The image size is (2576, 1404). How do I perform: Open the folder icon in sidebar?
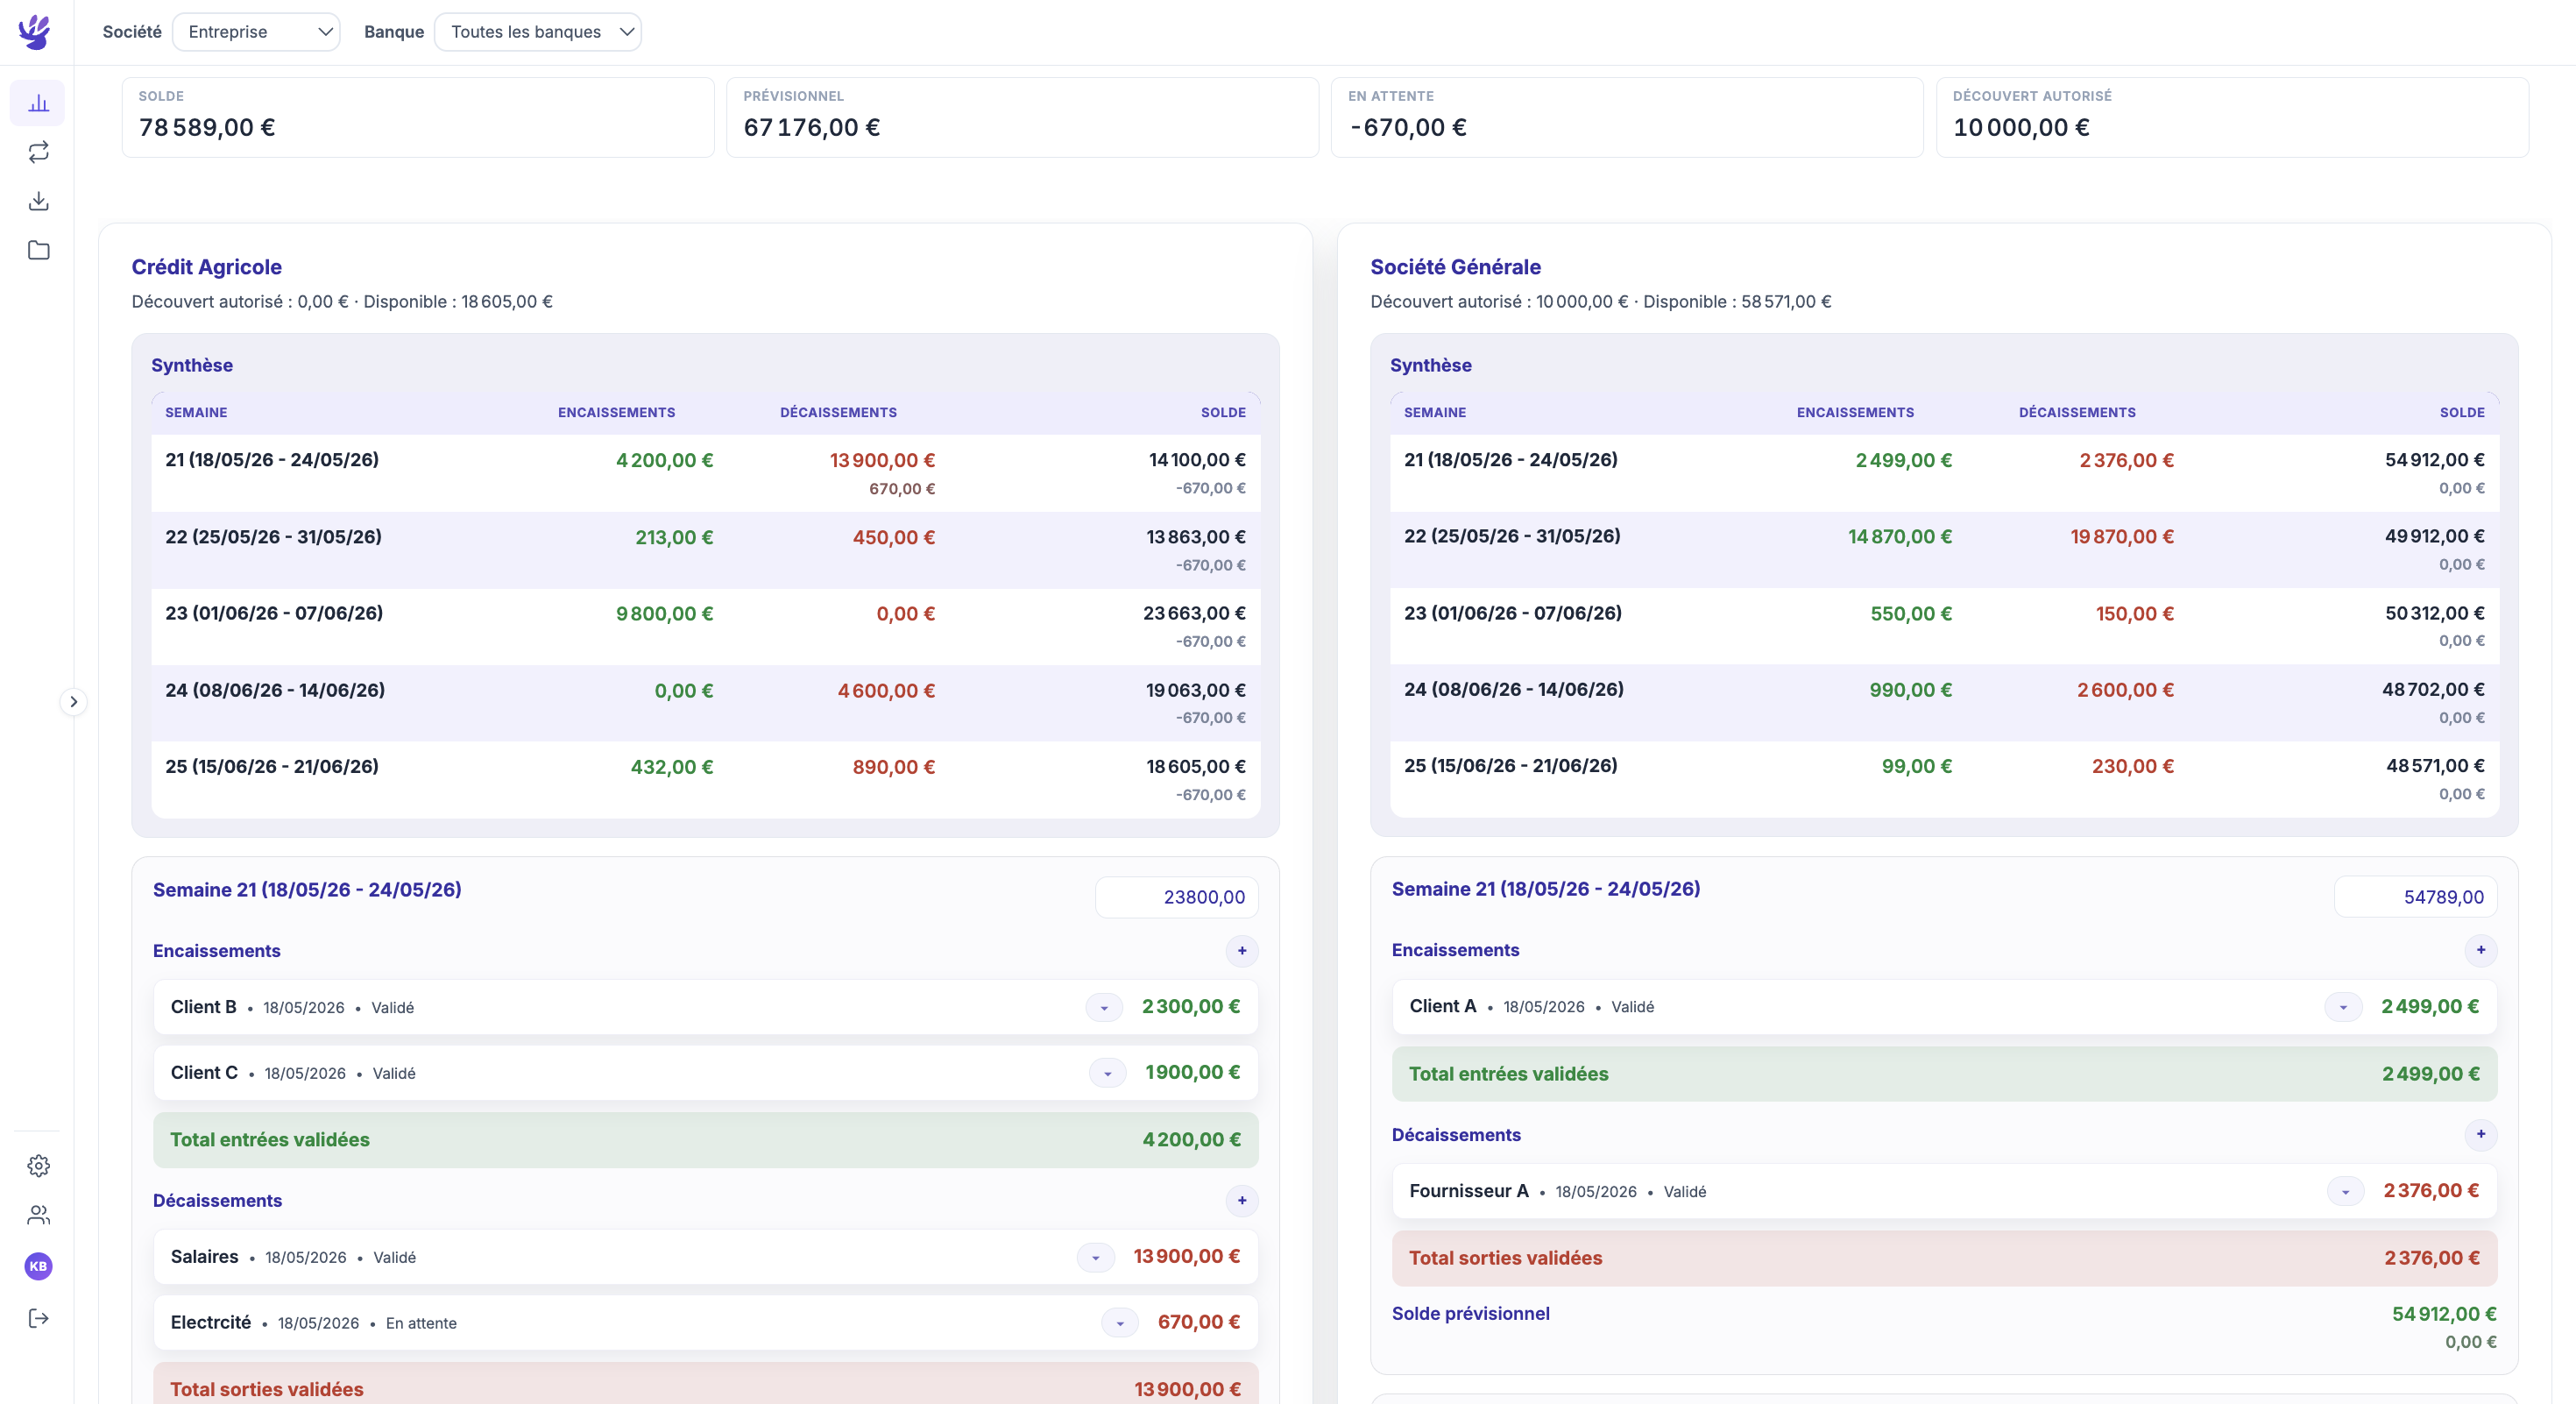tap(38, 250)
